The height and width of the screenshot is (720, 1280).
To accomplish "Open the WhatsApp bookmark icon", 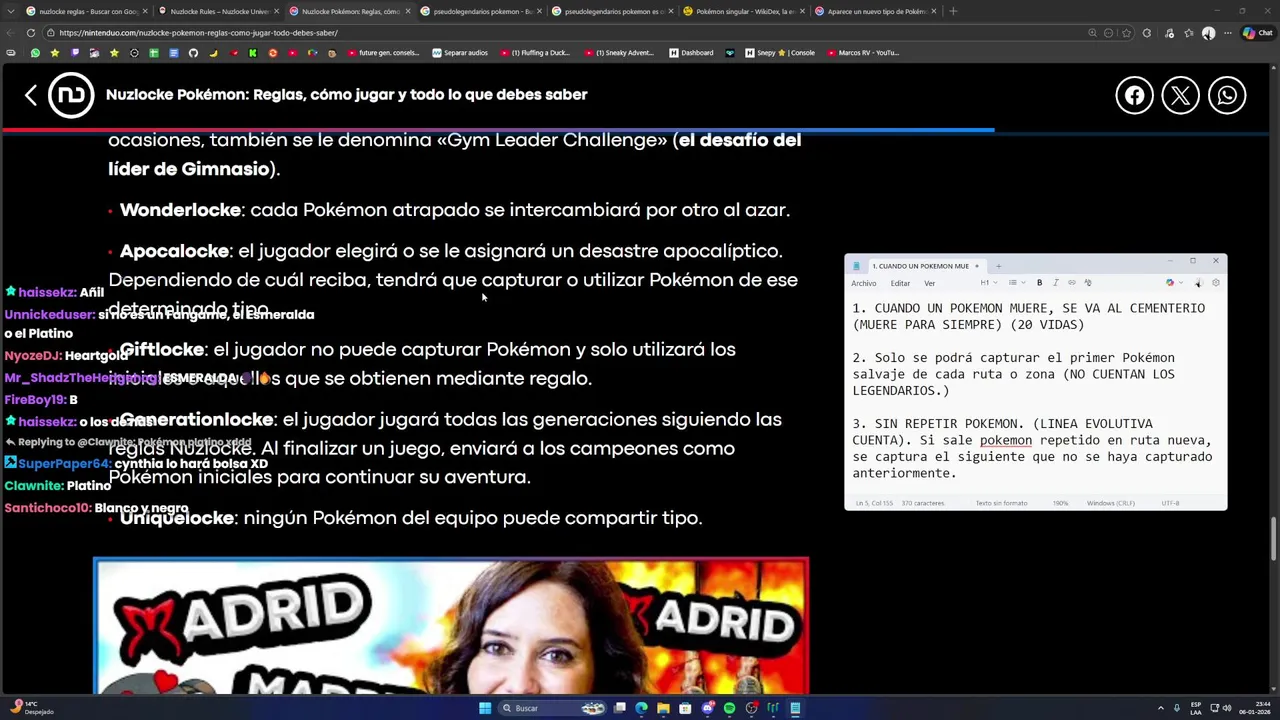I will click(35, 52).
